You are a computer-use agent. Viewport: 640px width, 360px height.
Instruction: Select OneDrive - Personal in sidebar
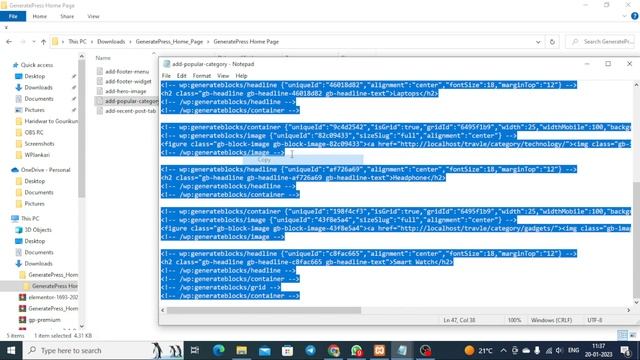click(x=41, y=170)
